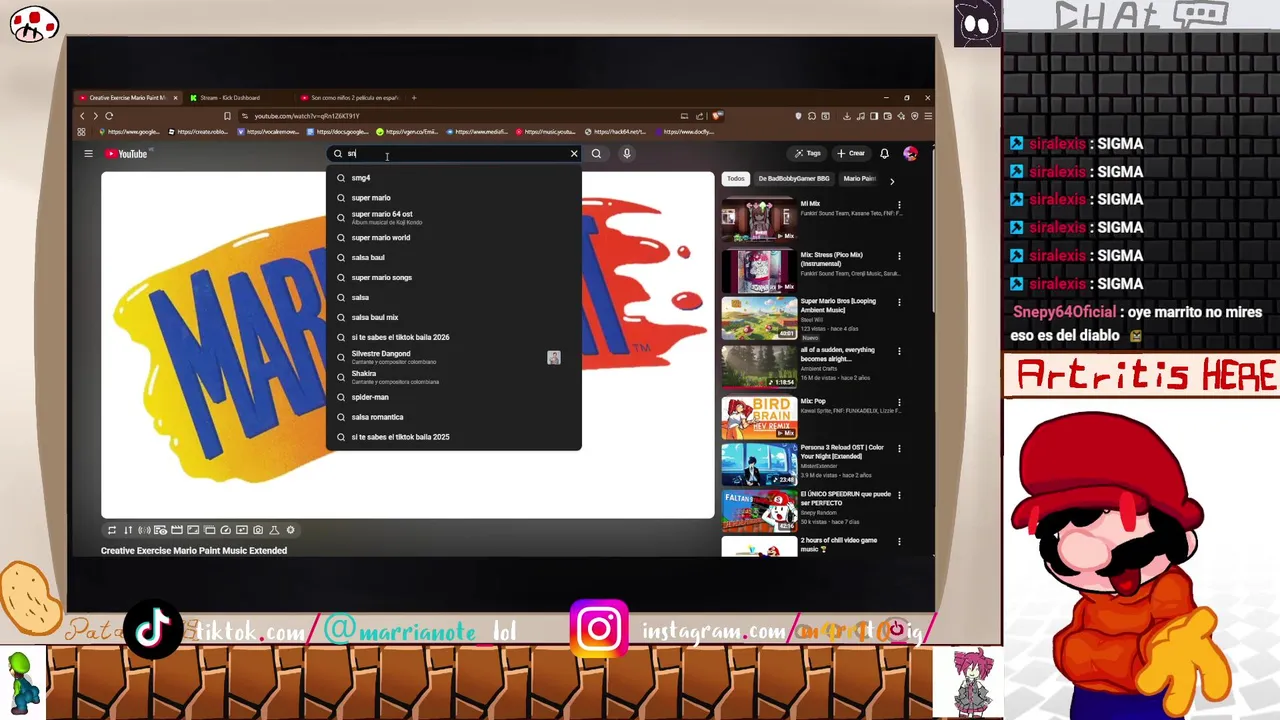
Task: Select the "Todos" filter chip
Action: point(735,179)
